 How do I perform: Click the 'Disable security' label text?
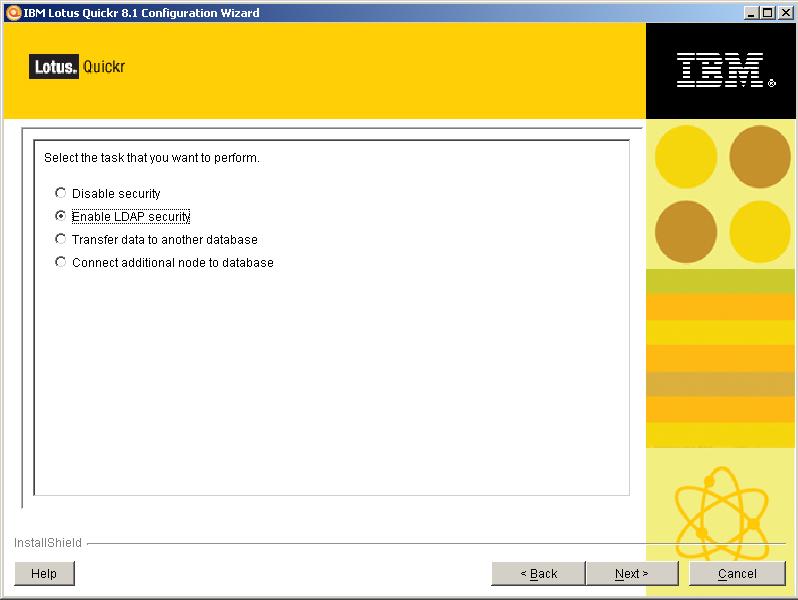[116, 193]
